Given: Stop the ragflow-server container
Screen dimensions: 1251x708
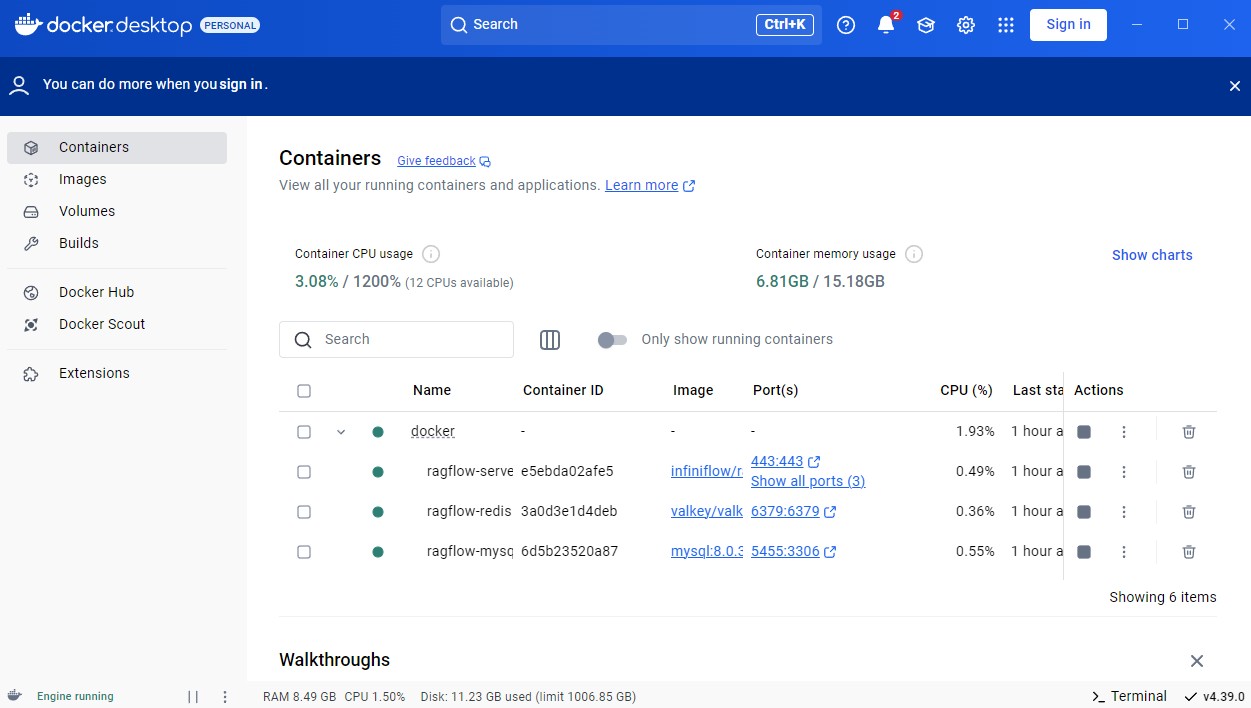Looking at the screenshot, I should click(1084, 472).
